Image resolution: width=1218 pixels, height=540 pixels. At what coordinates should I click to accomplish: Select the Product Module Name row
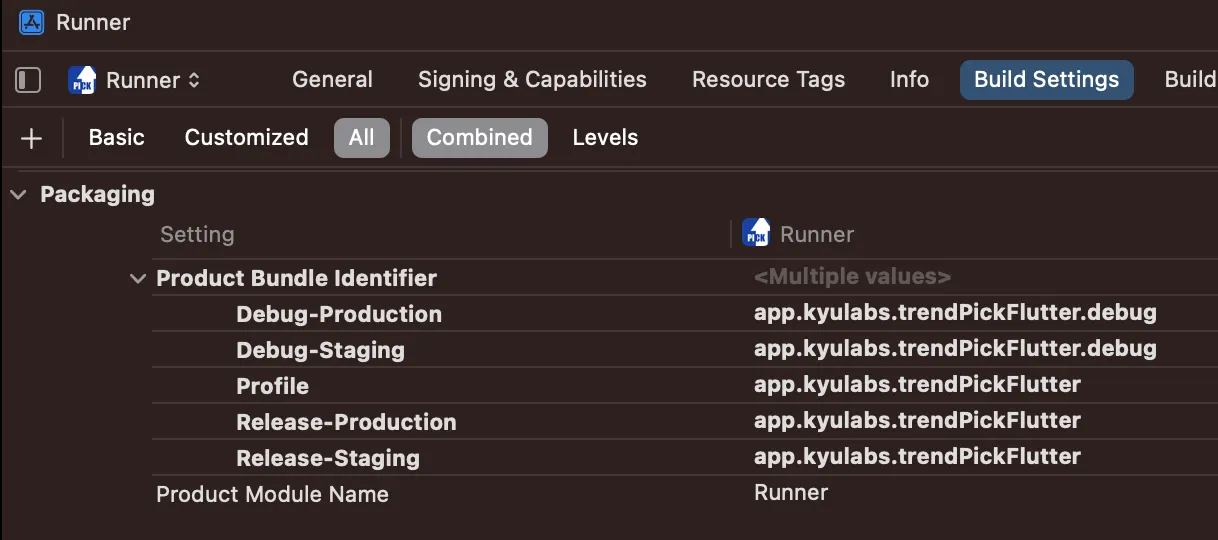[272, 494]
